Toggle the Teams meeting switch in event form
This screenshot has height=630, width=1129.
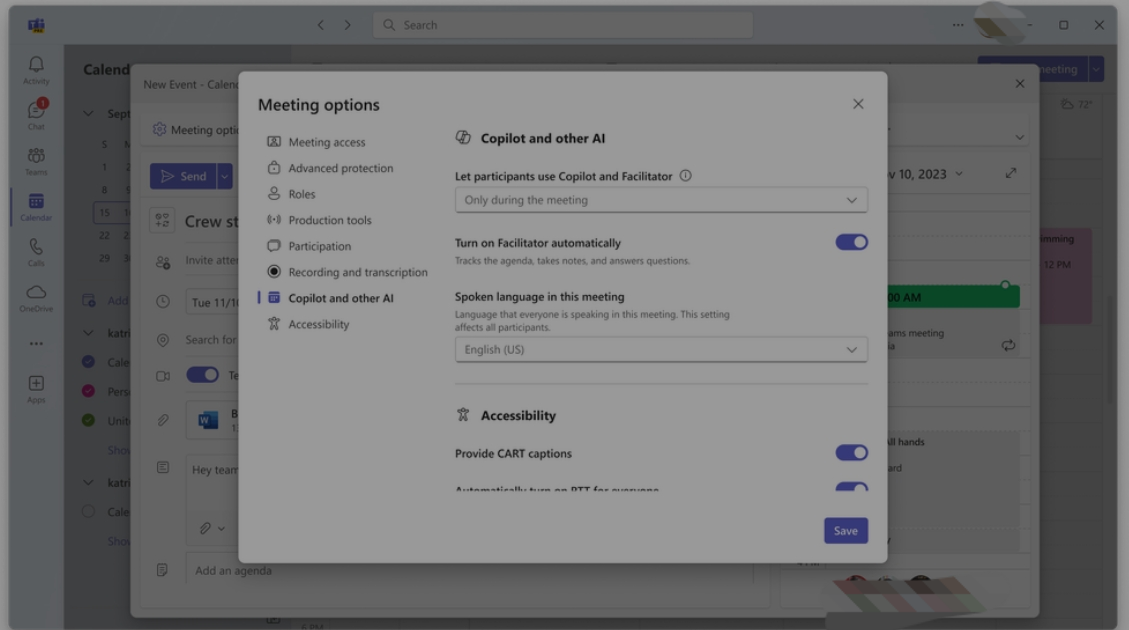202,374
